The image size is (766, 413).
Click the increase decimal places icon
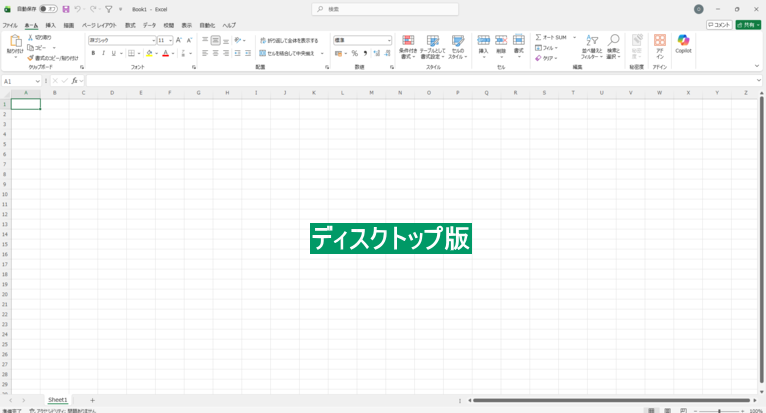coord(377,53)
